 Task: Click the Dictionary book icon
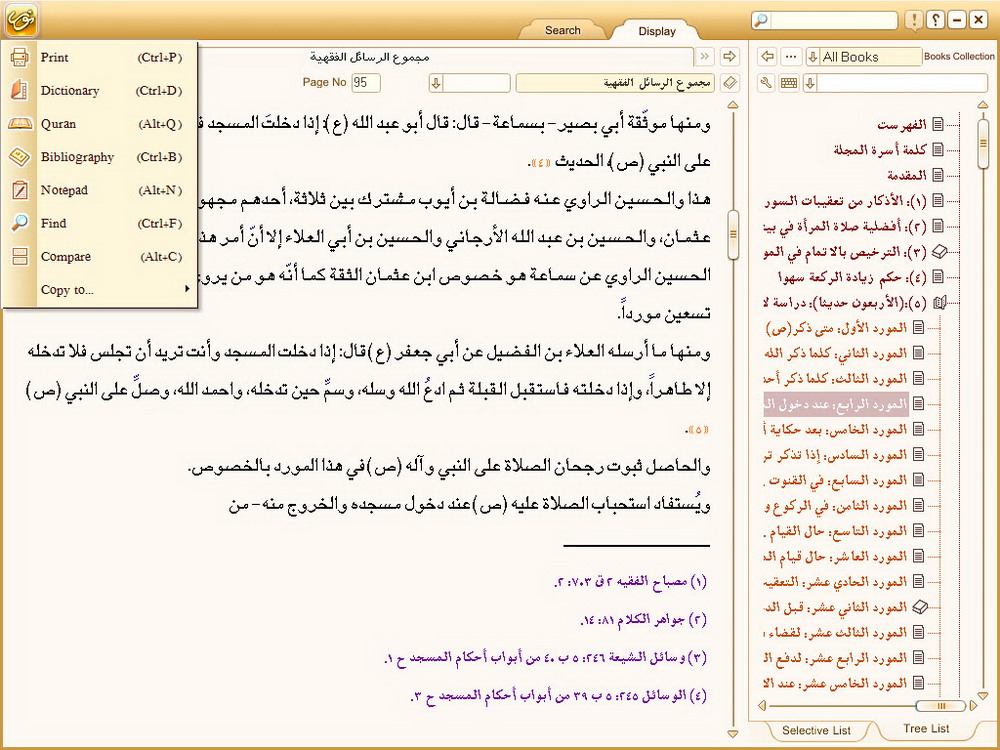(x=20, y=91)
